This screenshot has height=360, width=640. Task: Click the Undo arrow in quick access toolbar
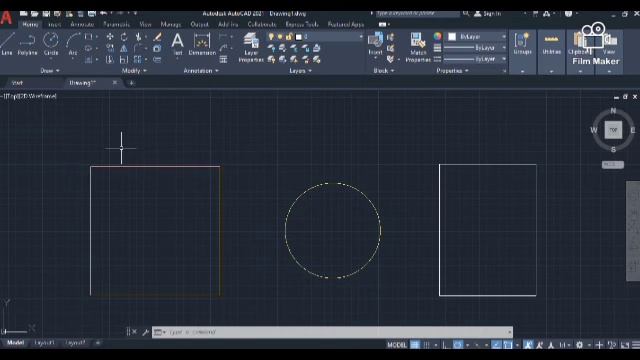point(103,13)
